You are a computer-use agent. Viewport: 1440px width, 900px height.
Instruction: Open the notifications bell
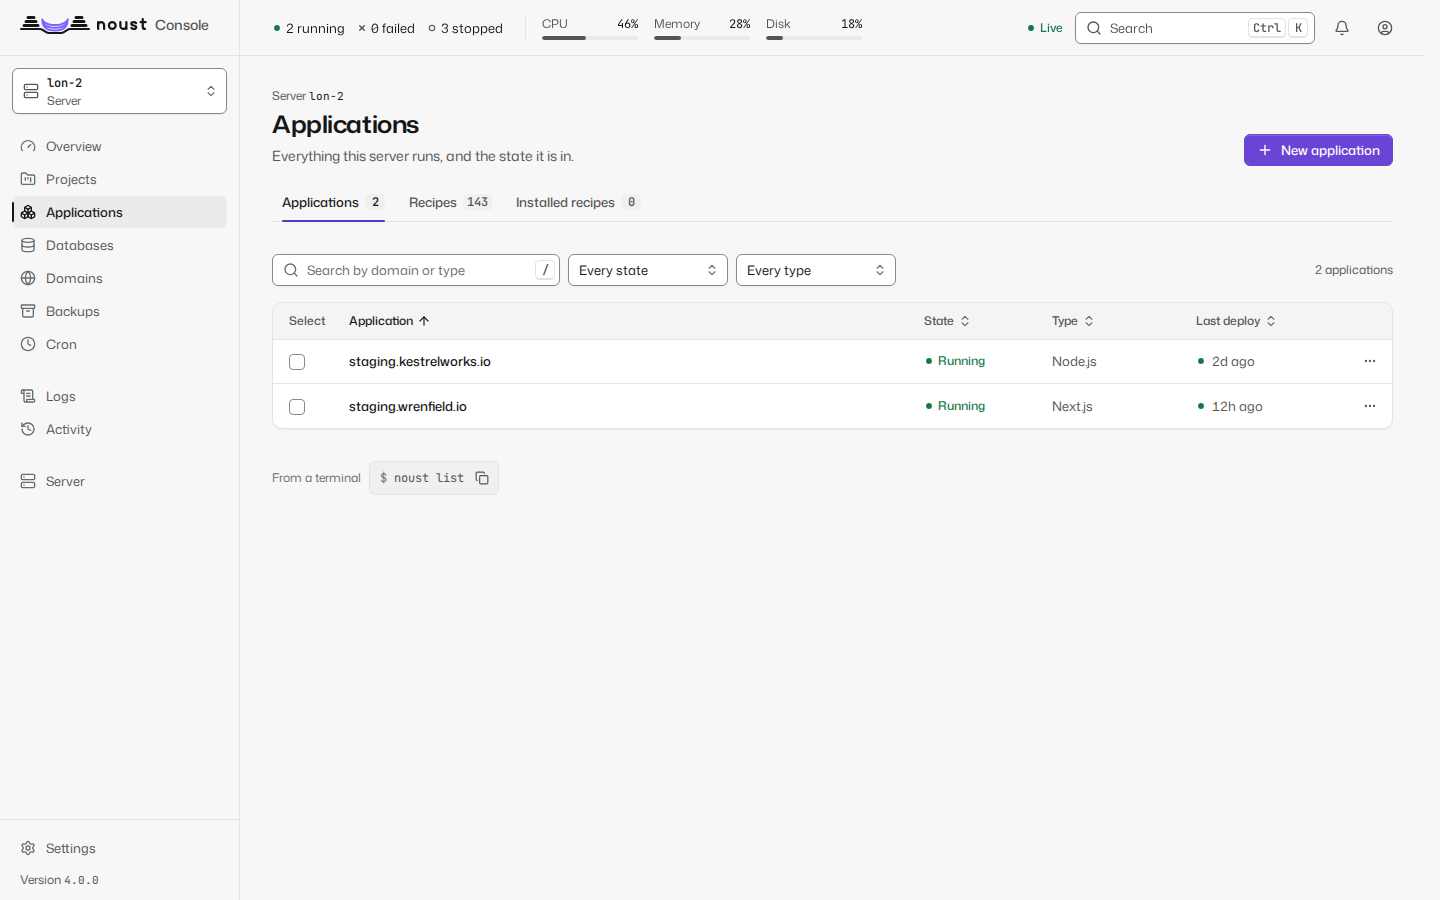pos(1342,28)
